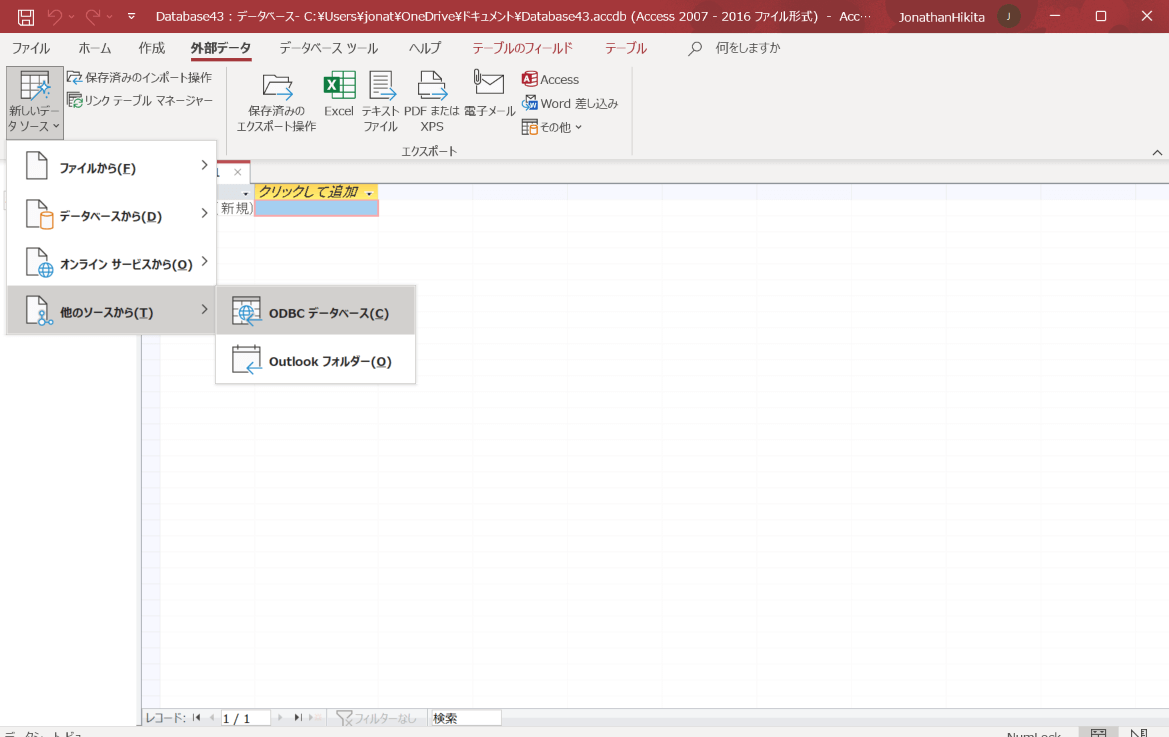This screenshot has height=737, width=1169.
Task: Minimize the Access window
Action: tap(1055, 16)
